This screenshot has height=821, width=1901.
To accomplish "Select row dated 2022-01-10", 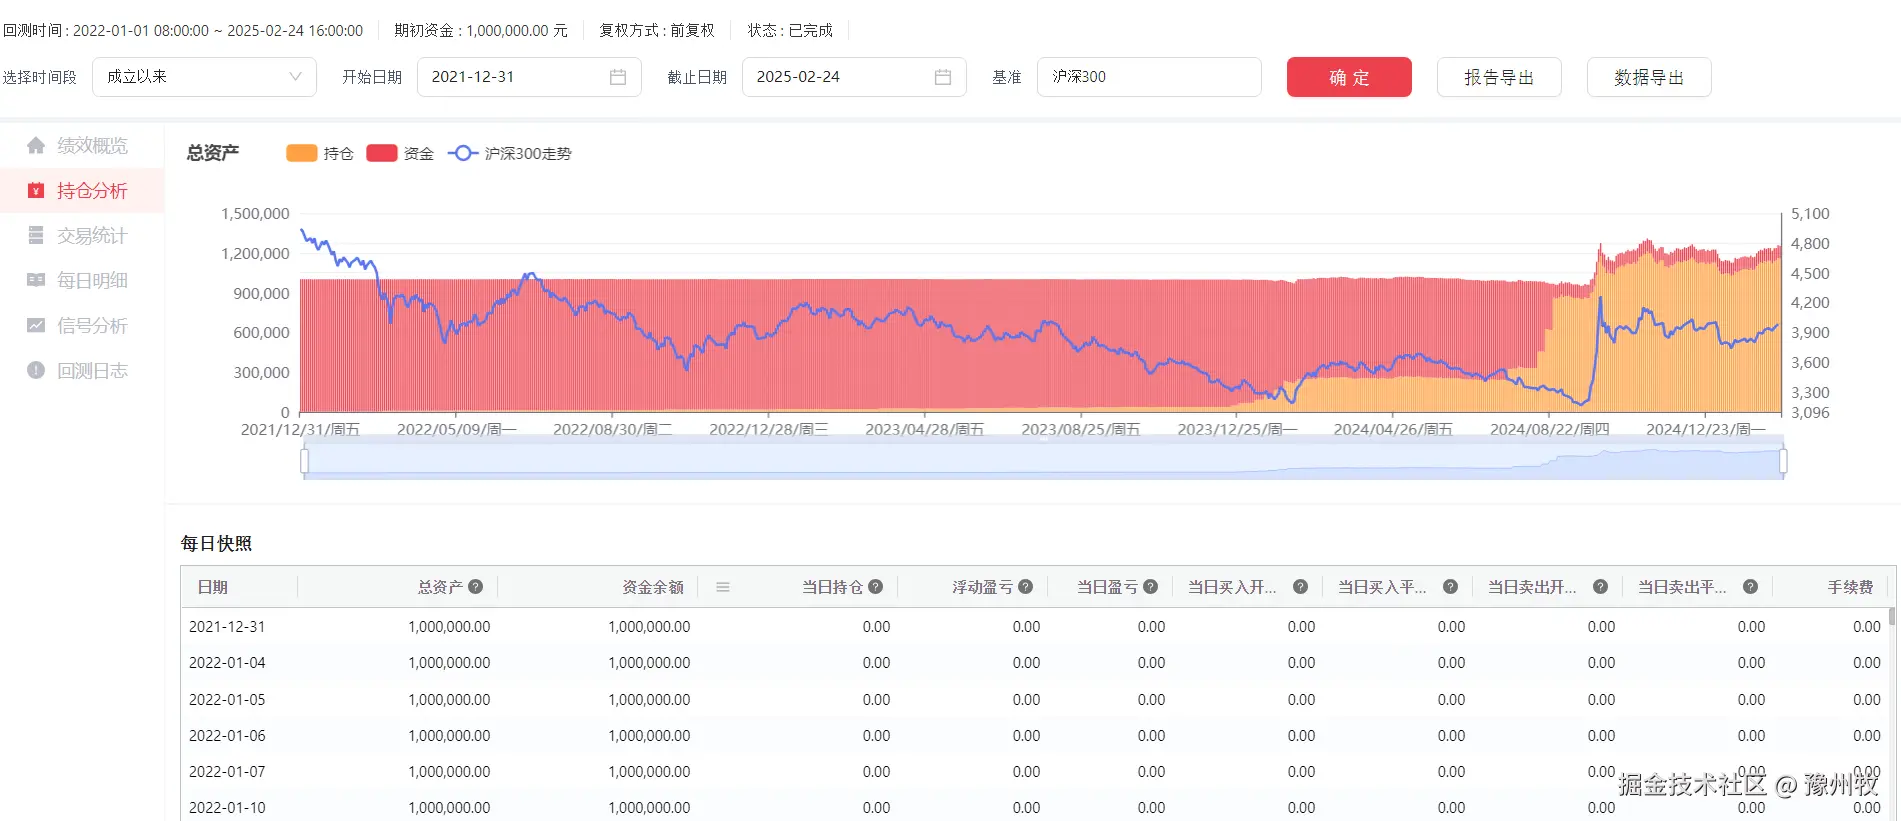I will click(x=1034, y=806).
